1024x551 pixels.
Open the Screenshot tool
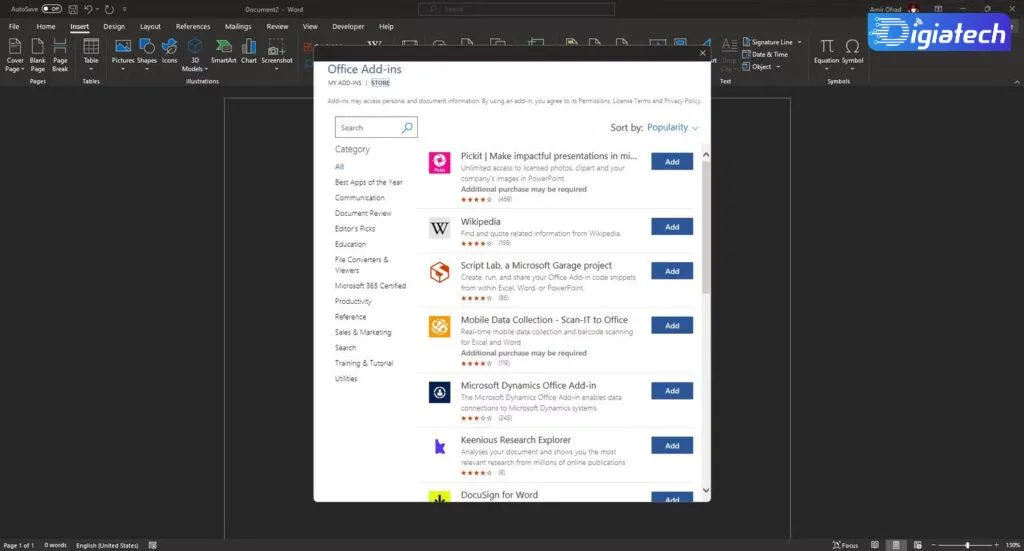tap(277, 52)
